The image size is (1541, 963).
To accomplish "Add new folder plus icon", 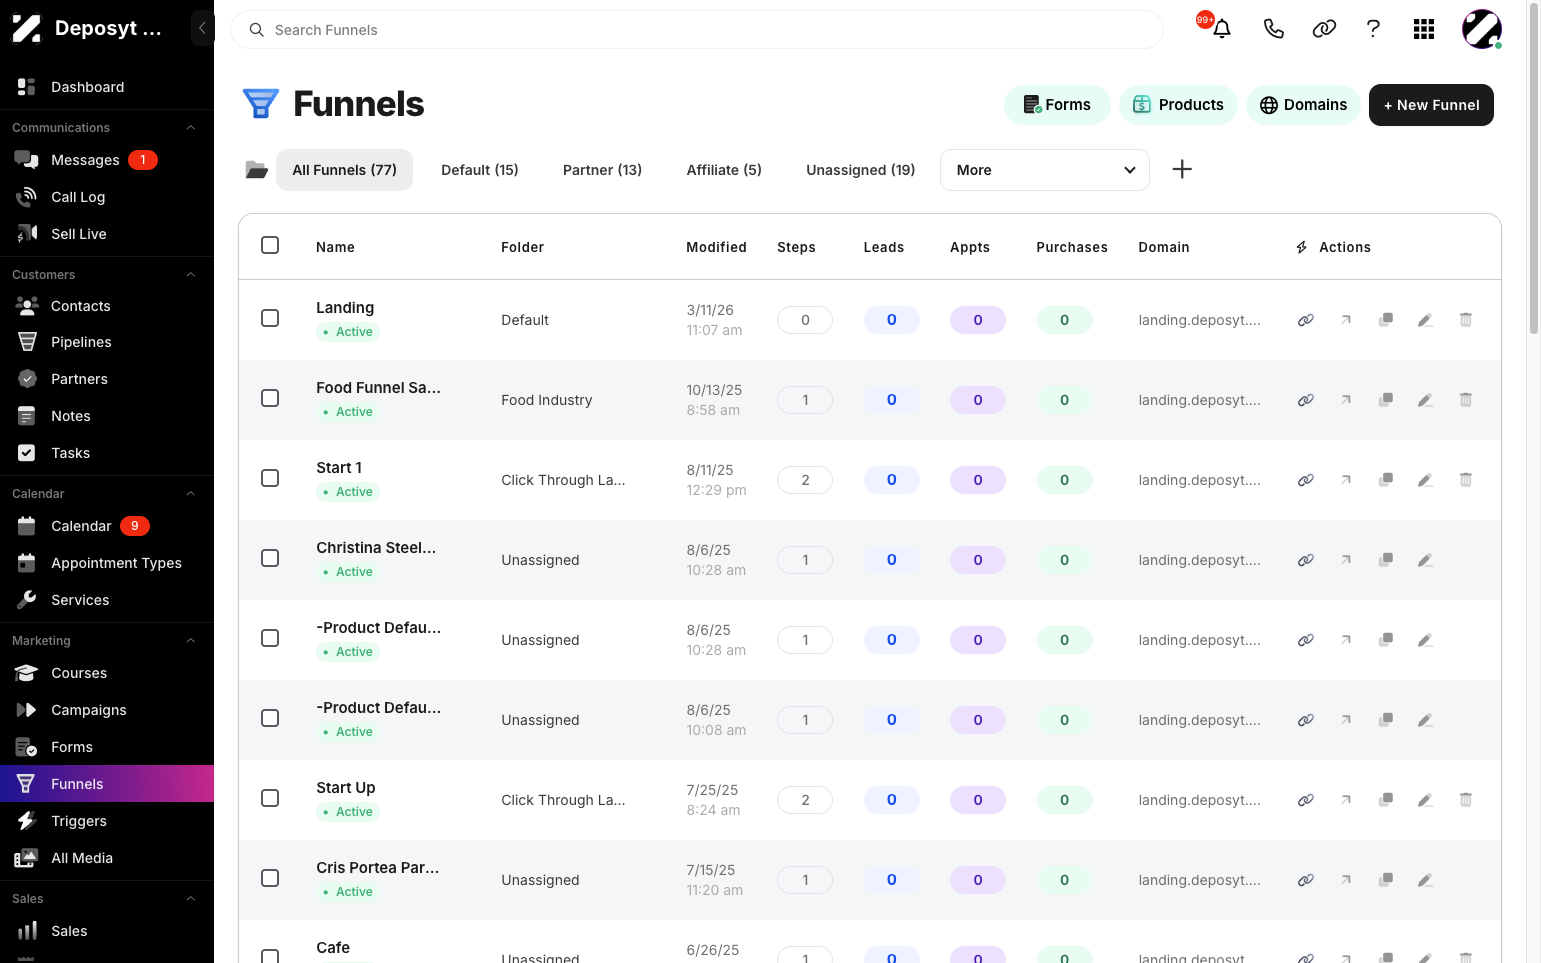I will [1182, 169].
